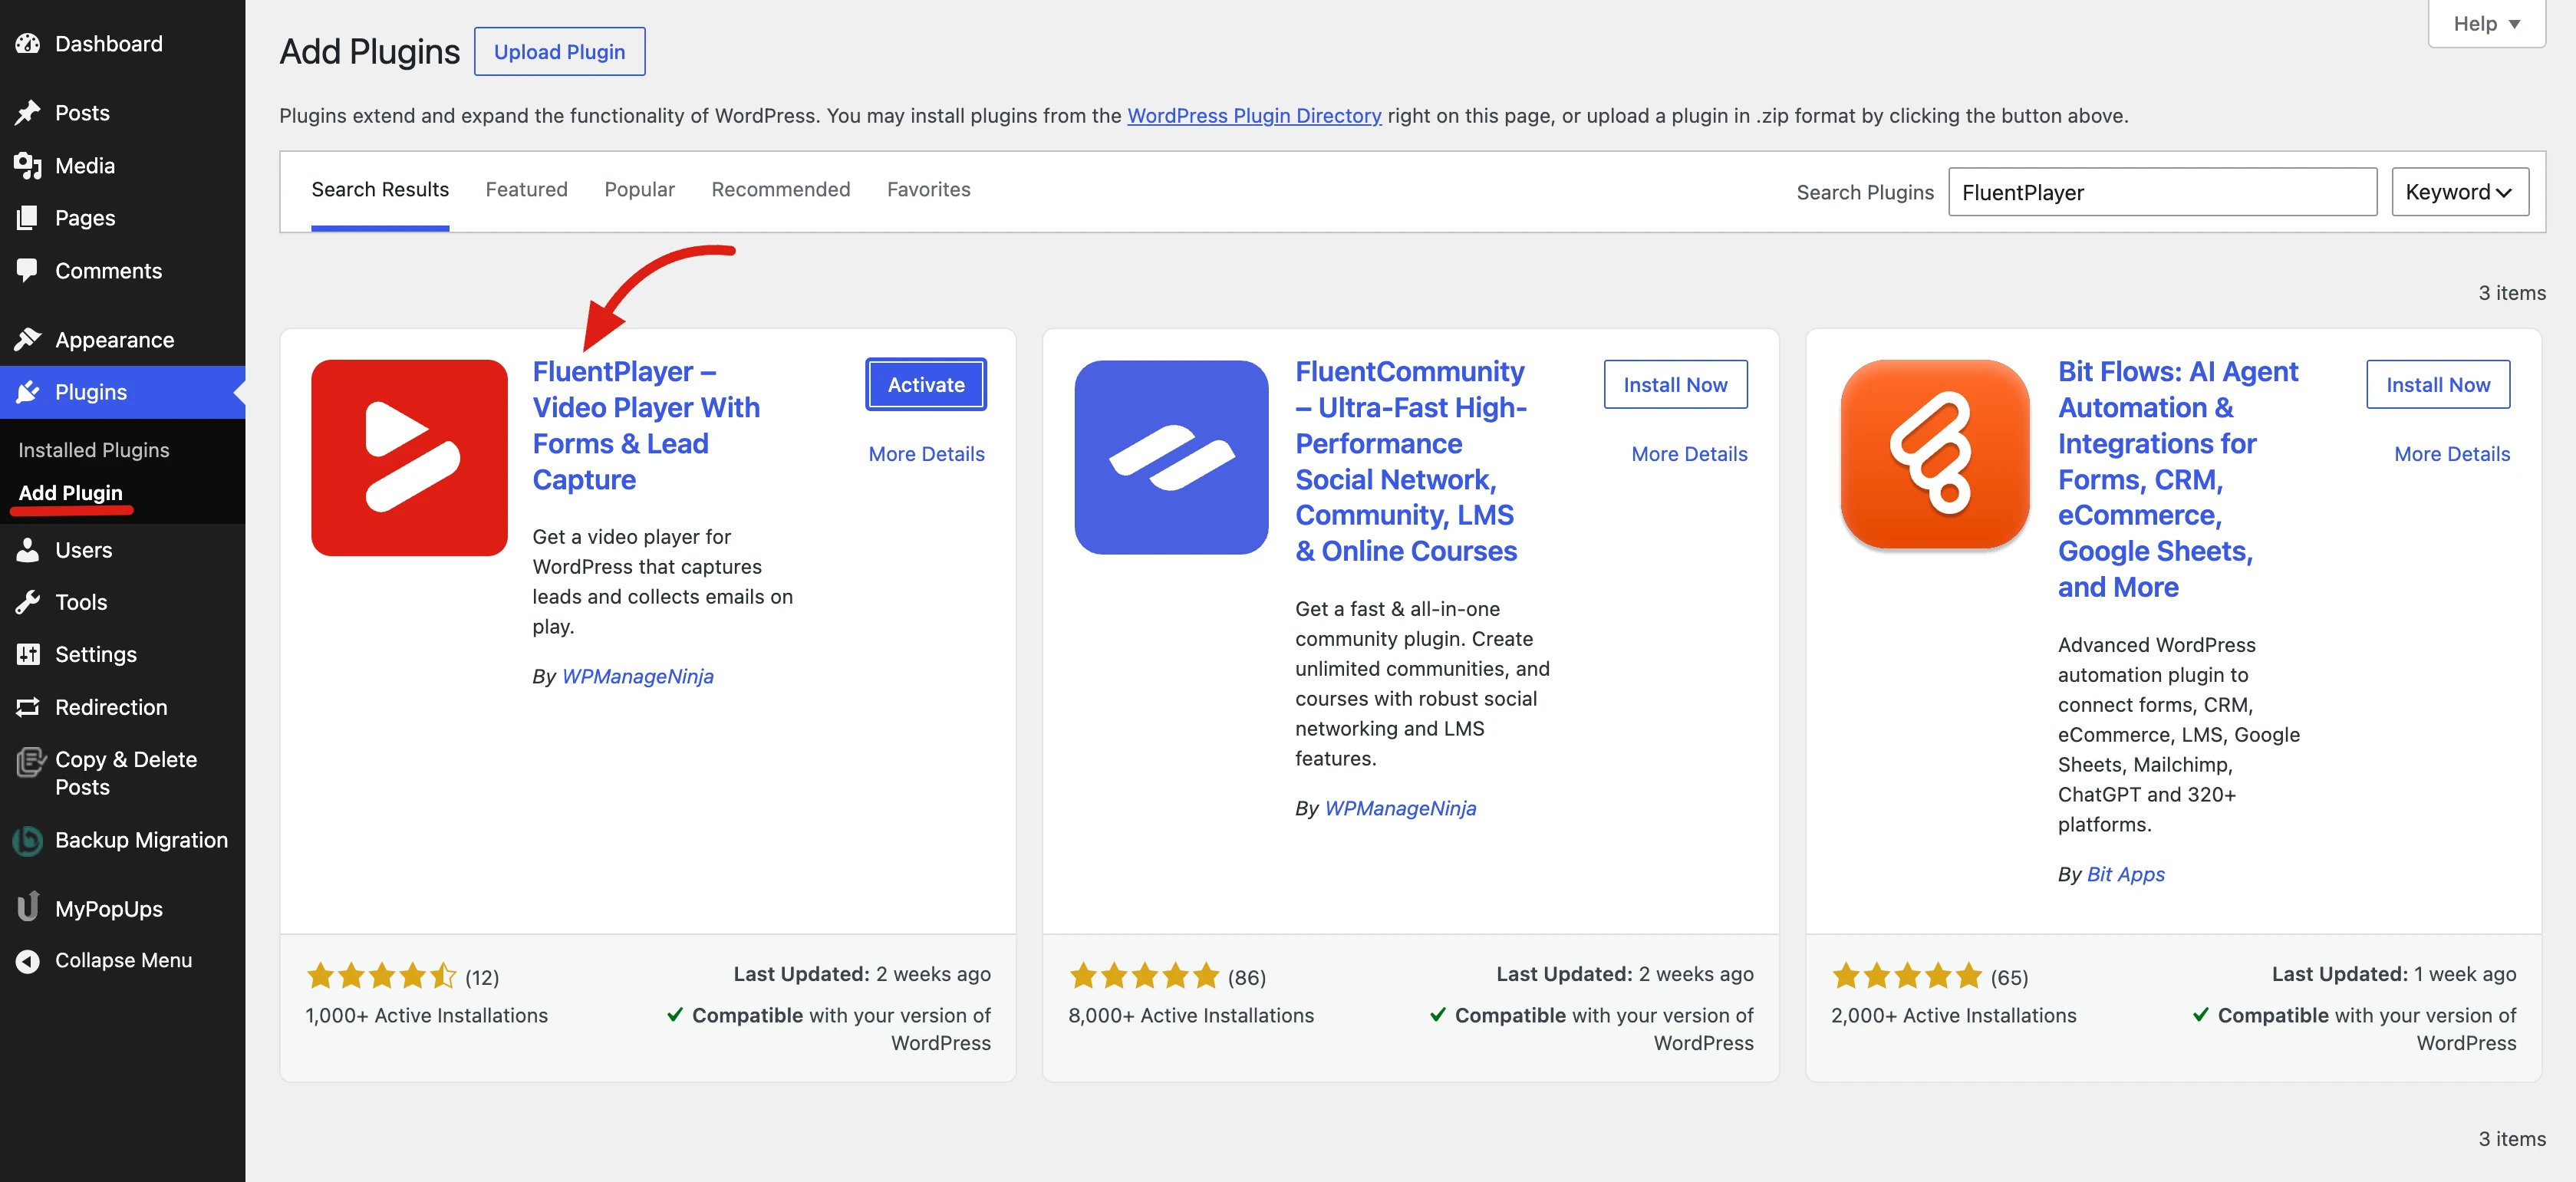The height and width of the screenshot is (1182, 2576).
Task: Click the '2,000+ Active Installations' text
Action: point(1954,1016)
